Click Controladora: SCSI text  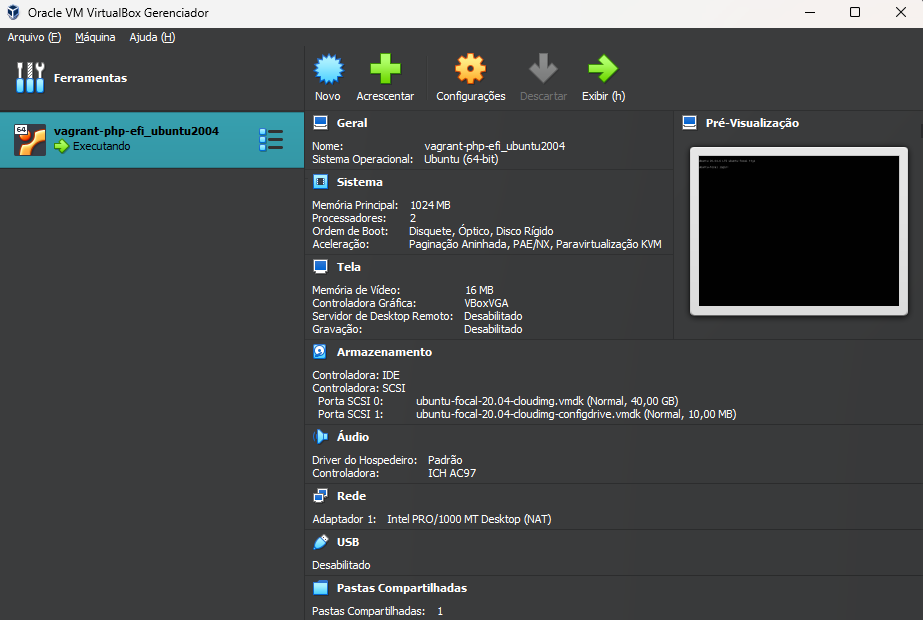(x=358, y=388)
